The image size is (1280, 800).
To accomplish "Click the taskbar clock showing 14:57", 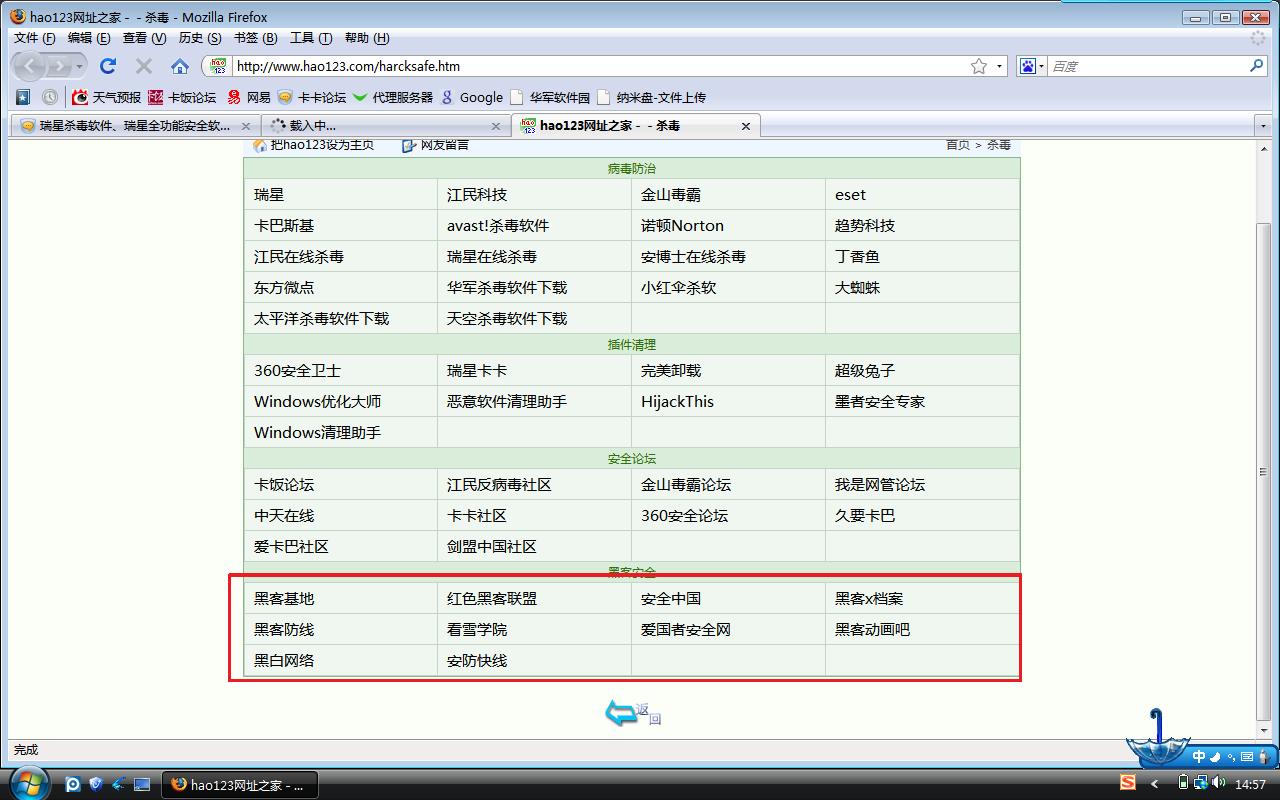I will [x=1251, y=785].
